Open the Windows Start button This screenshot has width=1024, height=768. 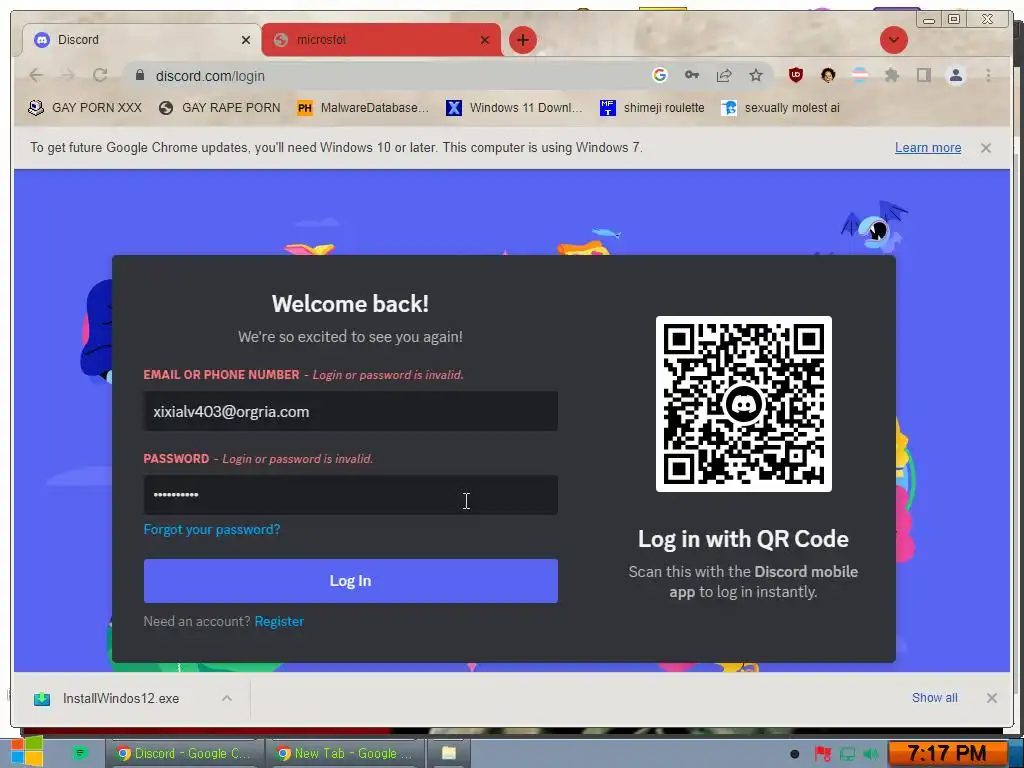pos(26,752)
